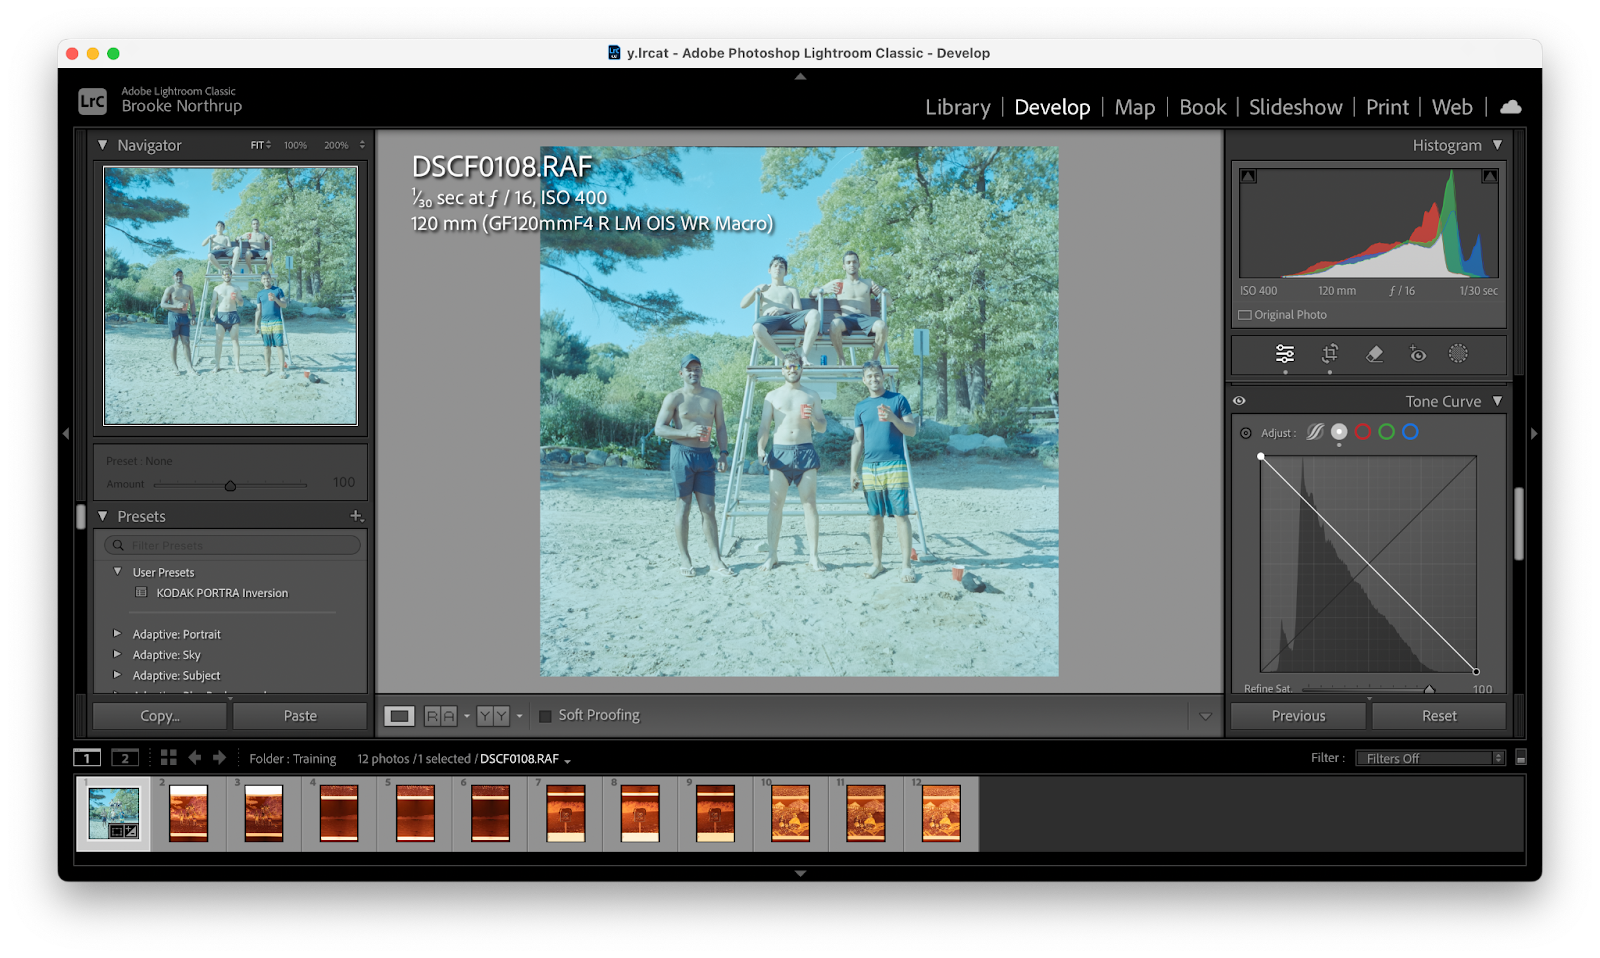Toggle the filter lock switch
Screen dimensions: 1600x958
(x=1521, y=758)
